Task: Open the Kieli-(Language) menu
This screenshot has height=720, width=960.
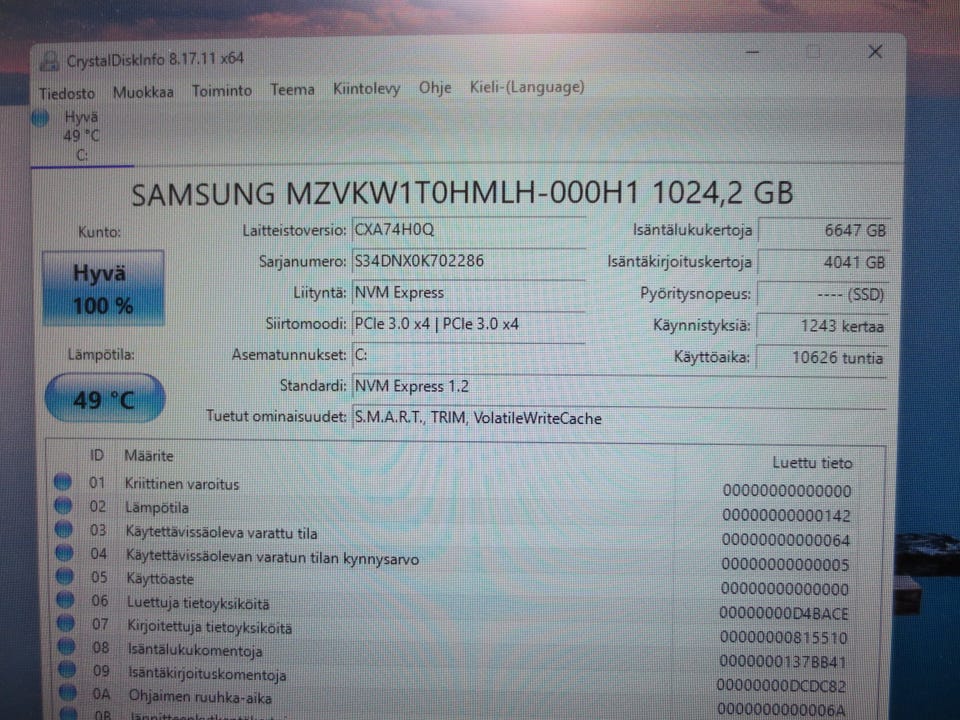Action: (x=527, y=87)
